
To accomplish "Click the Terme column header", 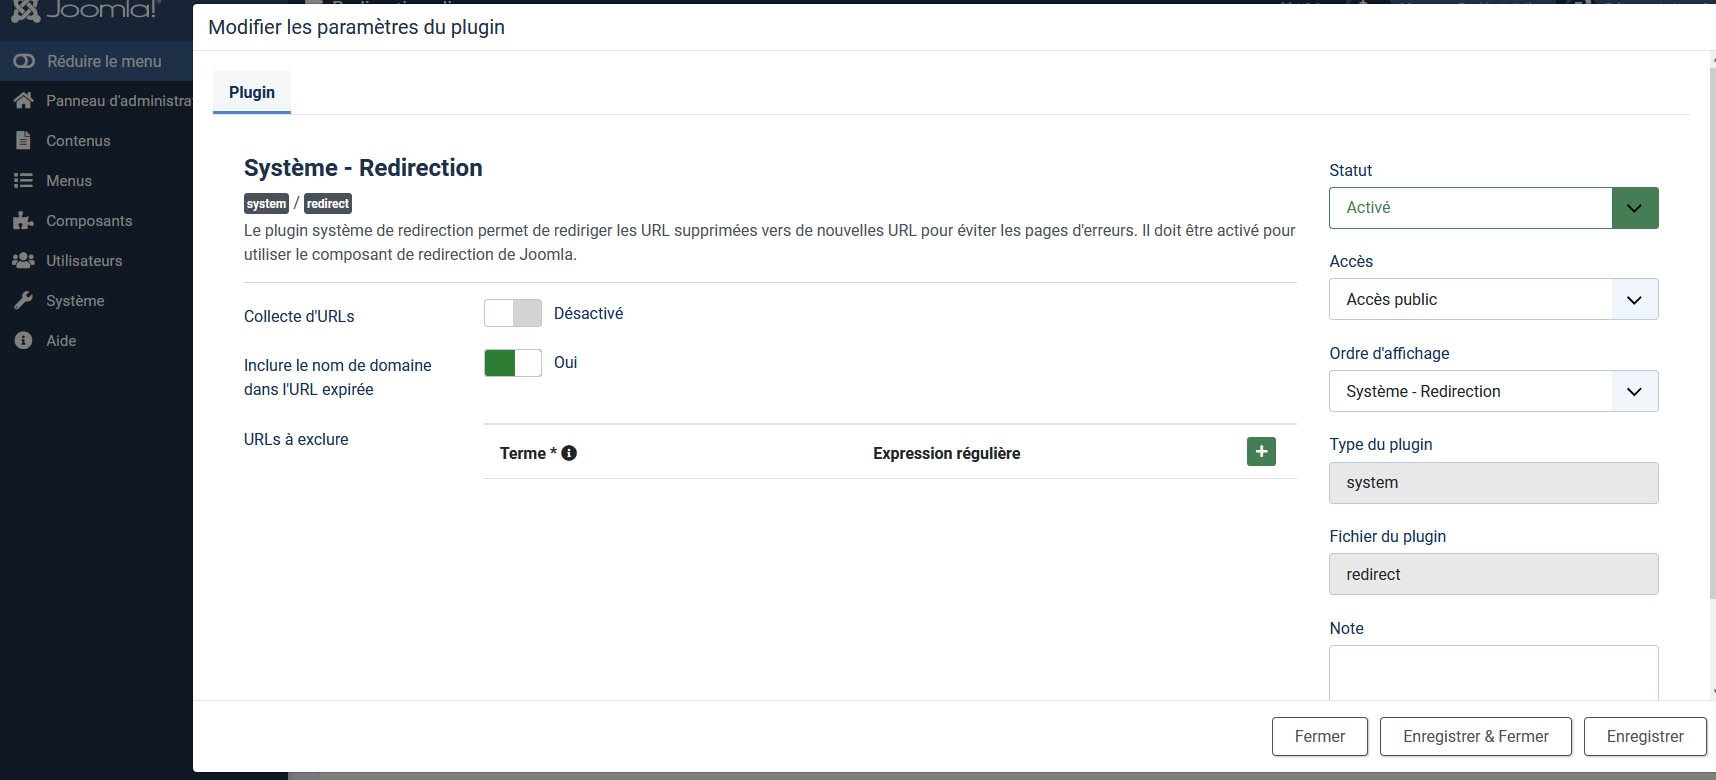I will [x=528, y=453].
